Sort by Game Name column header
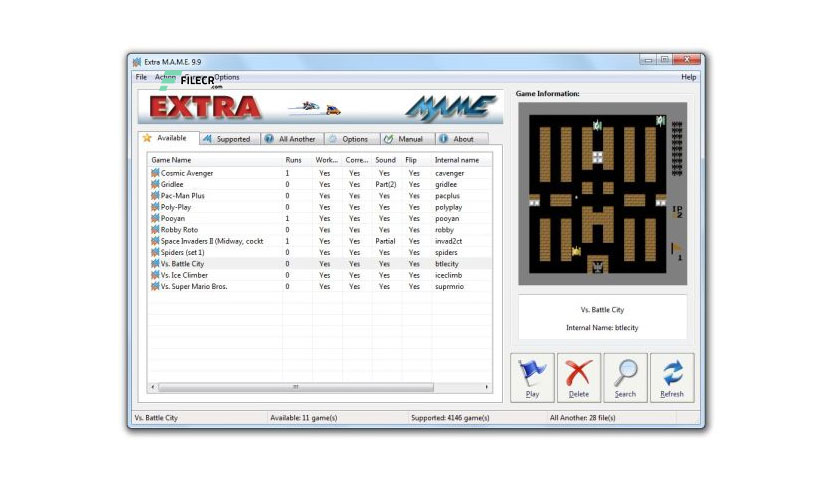Image resolution: width=836 pixels, height=484 pixels. (215, 160)
